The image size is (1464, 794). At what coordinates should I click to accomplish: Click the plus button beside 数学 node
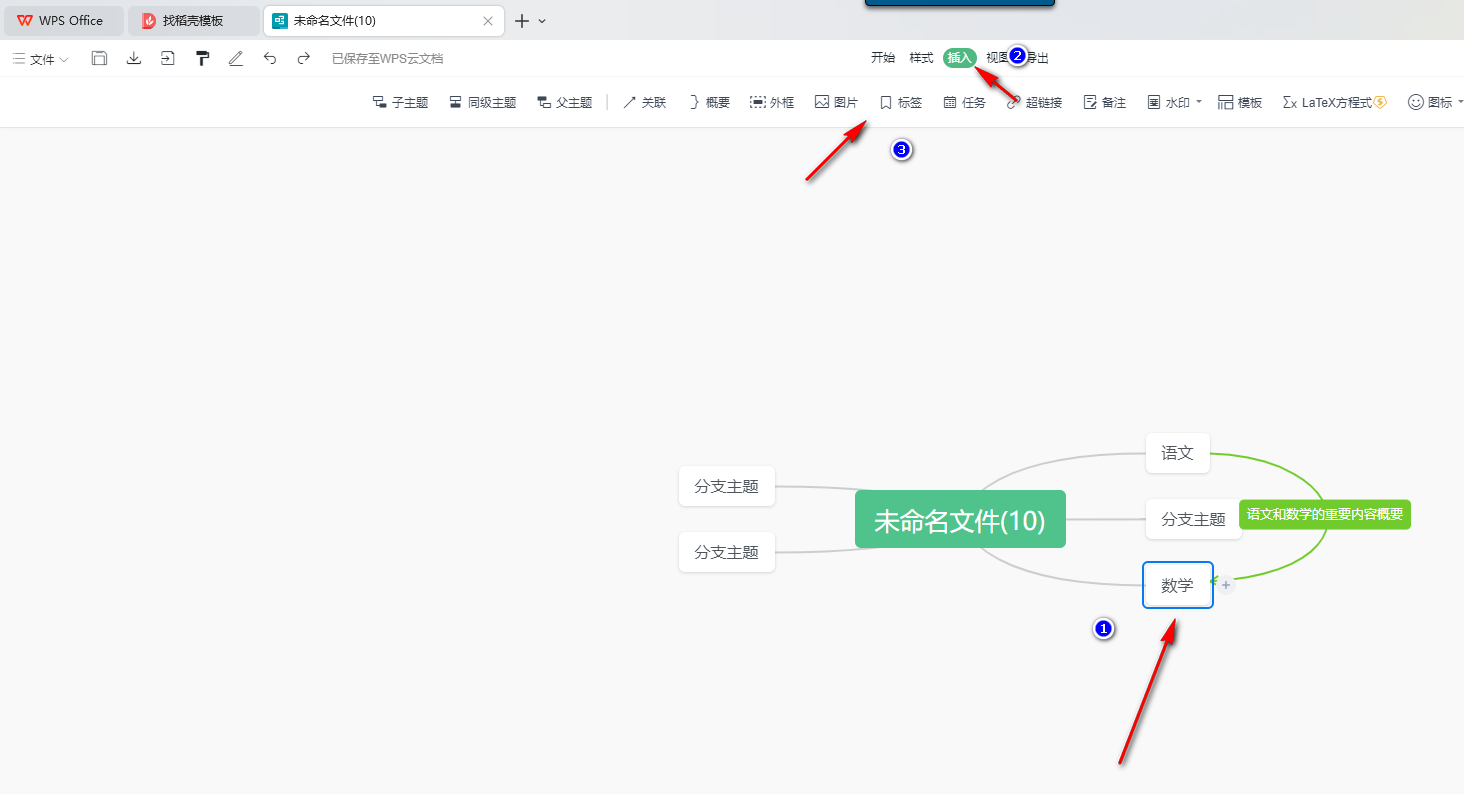[1226, 585]
